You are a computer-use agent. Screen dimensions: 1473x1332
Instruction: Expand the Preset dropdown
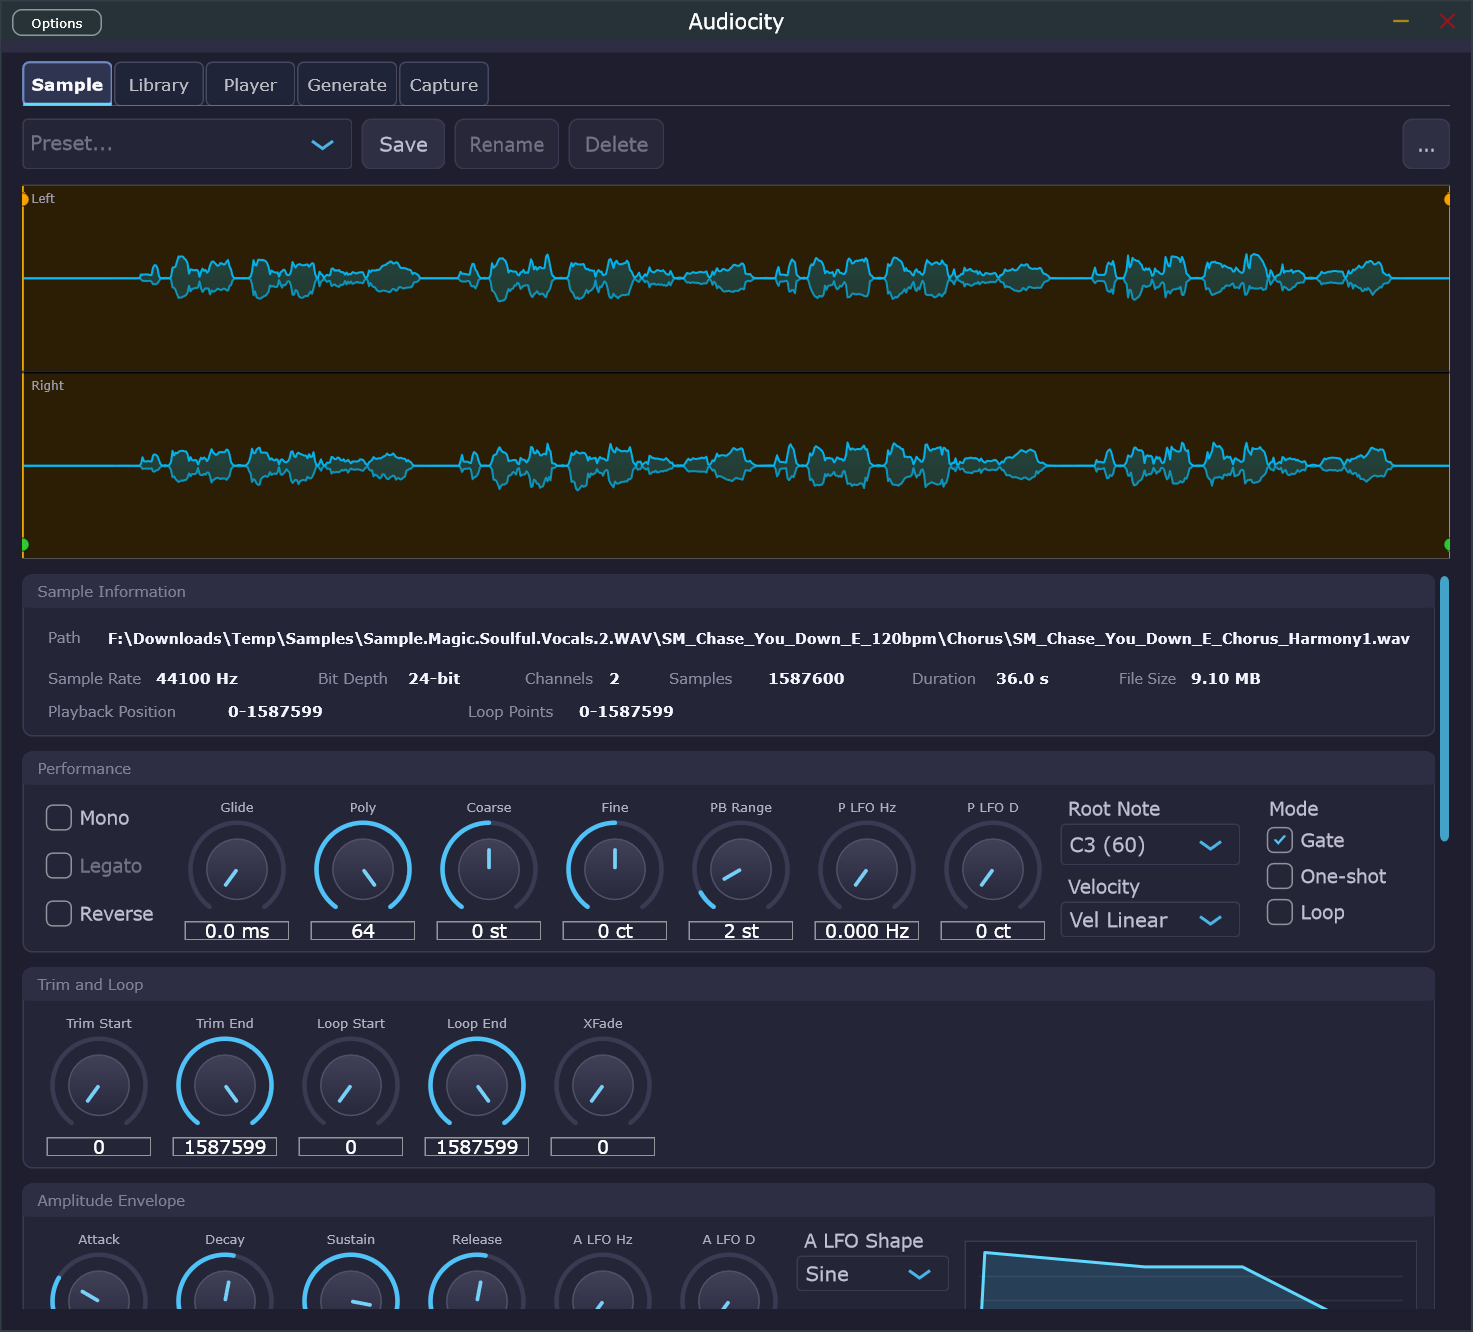pos(187,144)
